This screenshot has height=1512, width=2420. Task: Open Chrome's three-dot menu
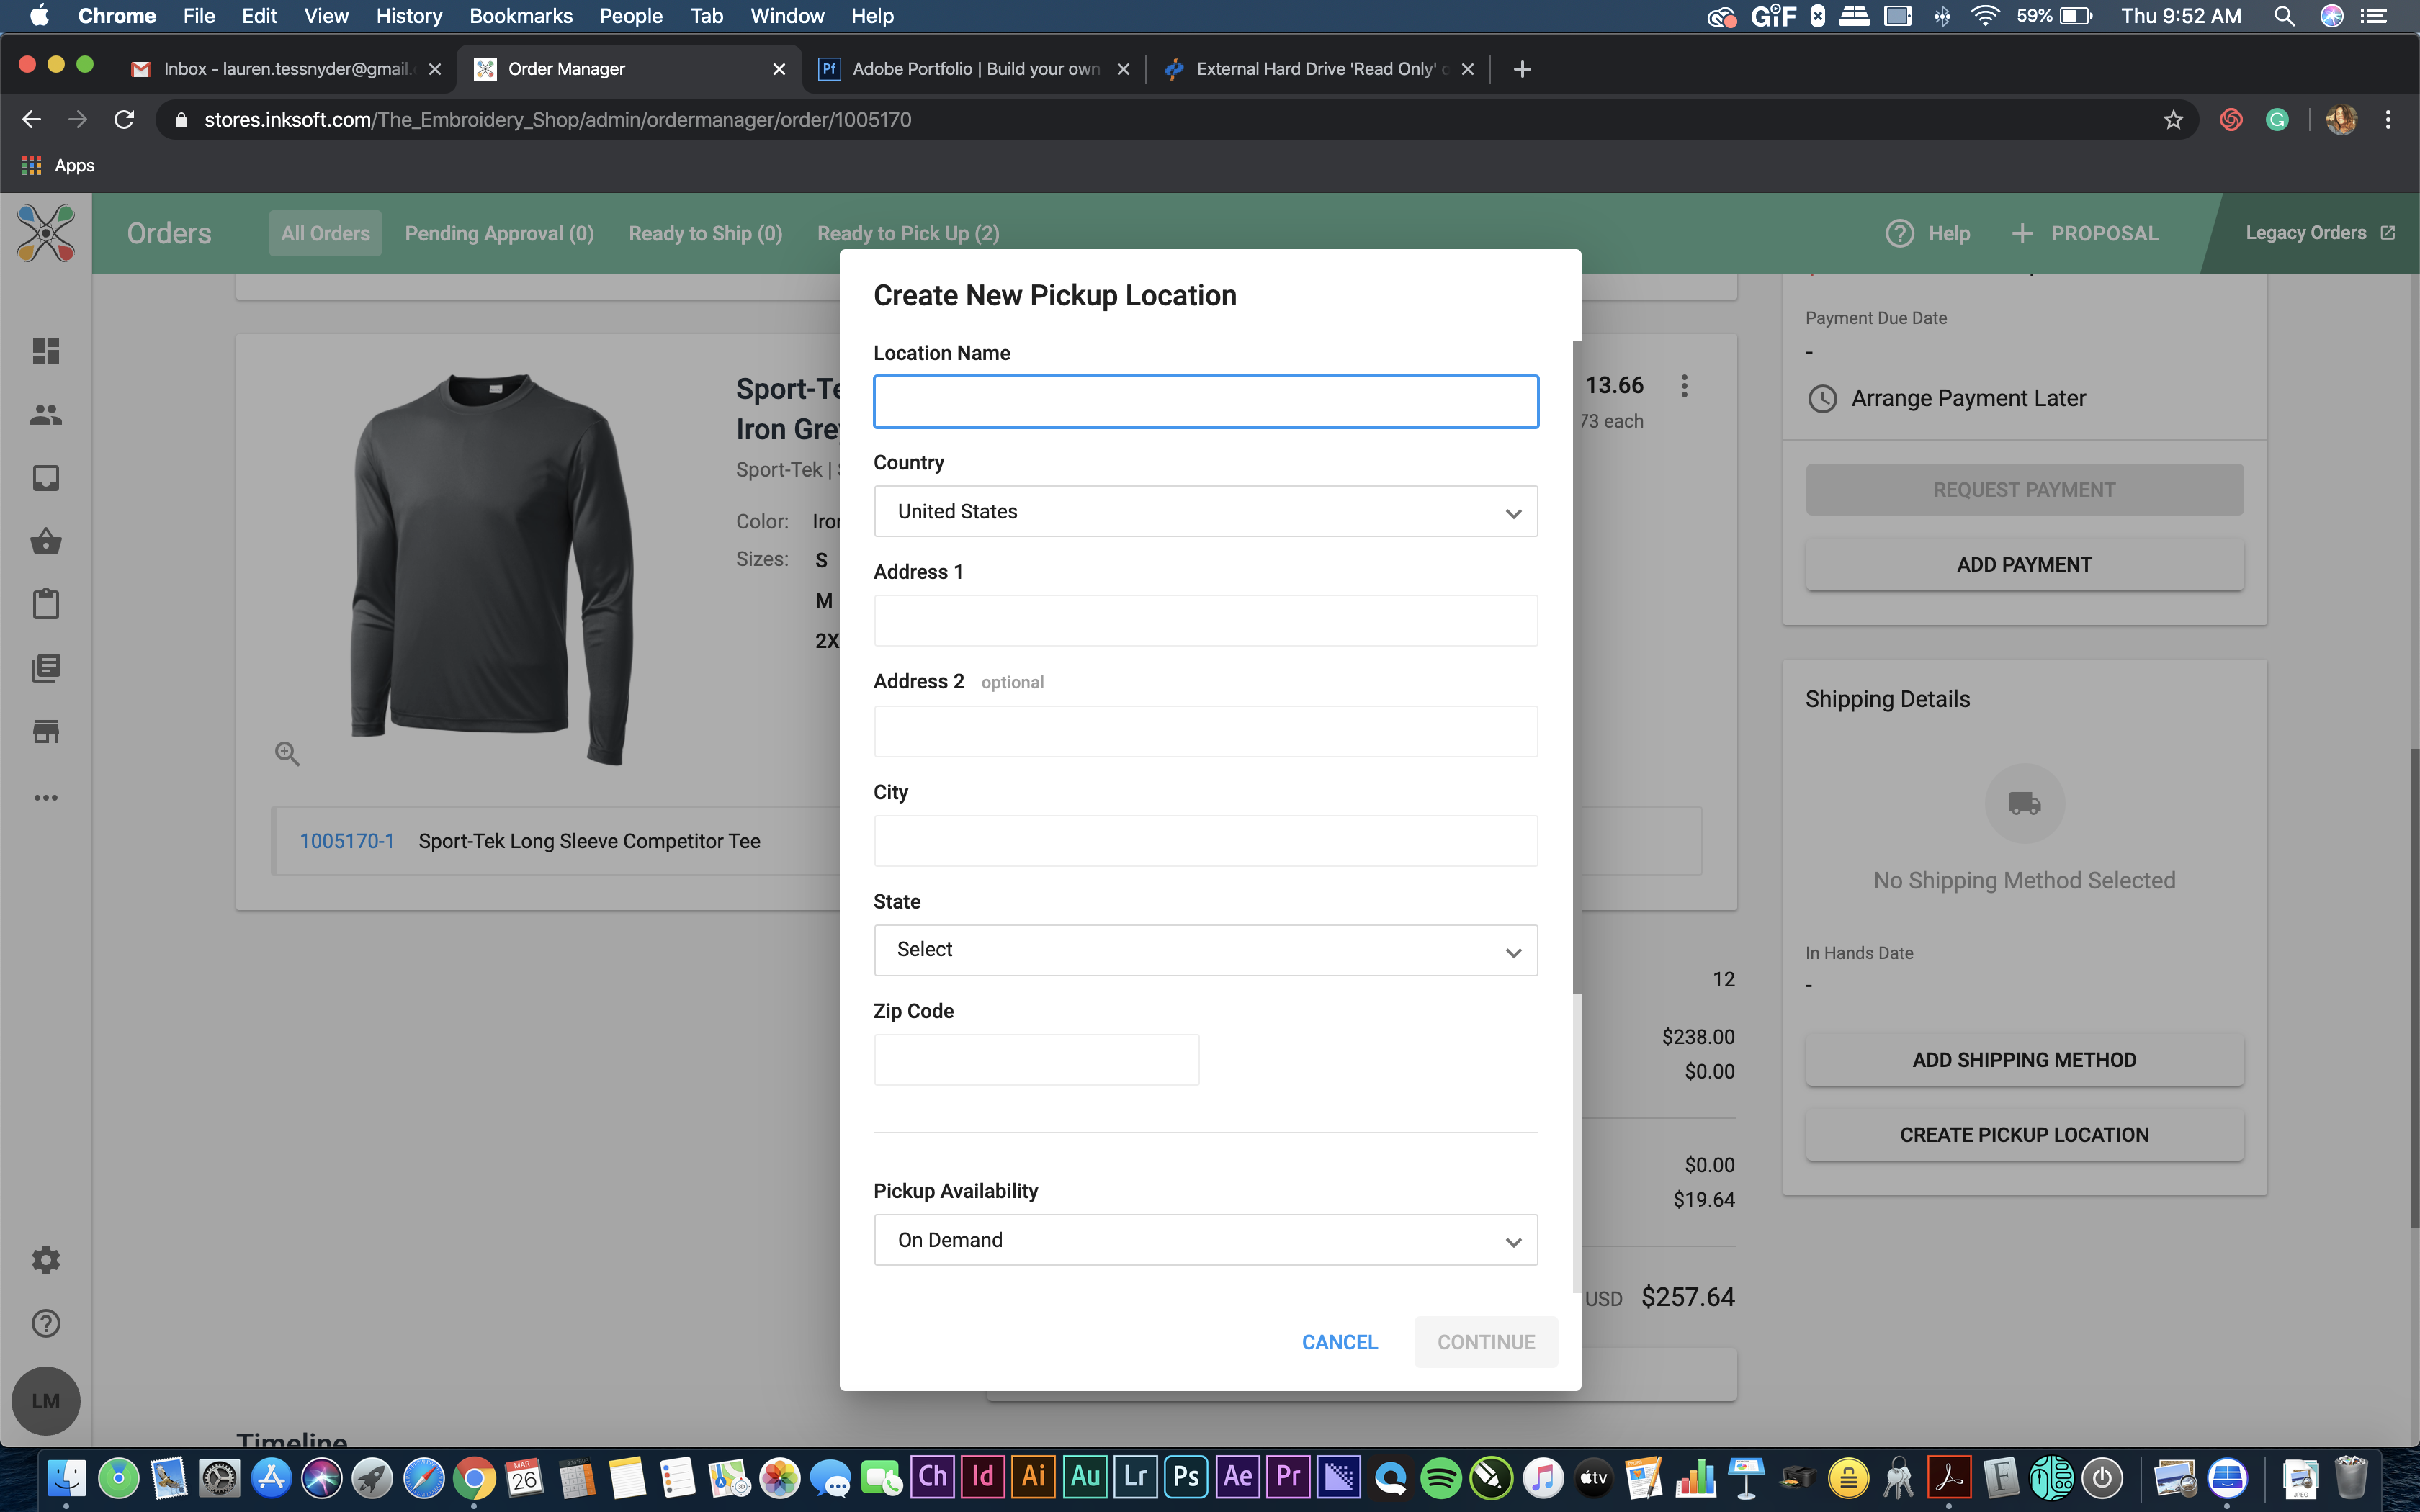pos(2388,120)
